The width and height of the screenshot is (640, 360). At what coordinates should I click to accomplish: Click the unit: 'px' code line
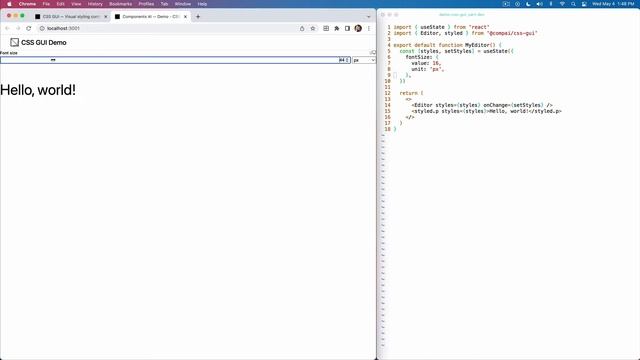coord(427,69)
